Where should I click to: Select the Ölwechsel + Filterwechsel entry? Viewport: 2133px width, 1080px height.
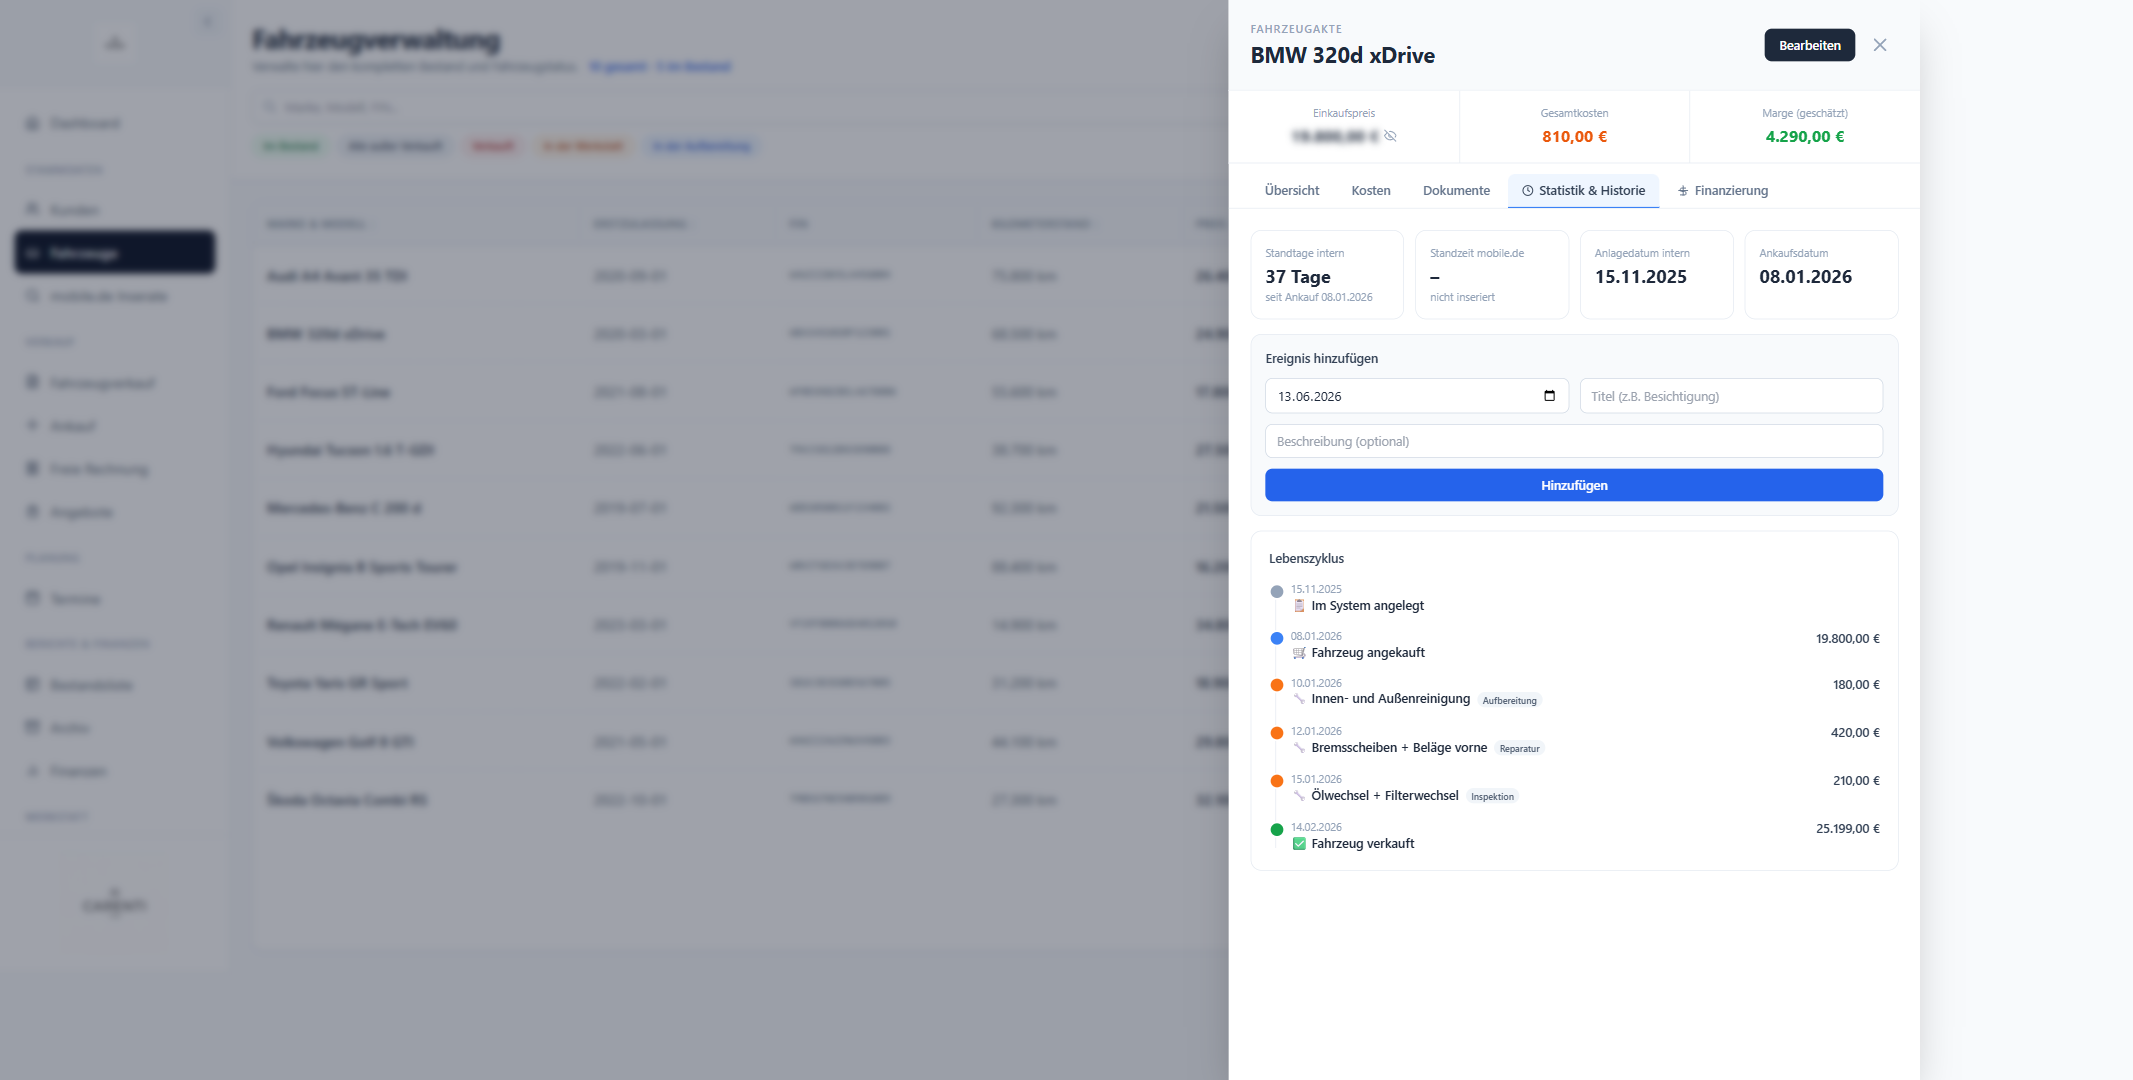[x=1385, y=796]
